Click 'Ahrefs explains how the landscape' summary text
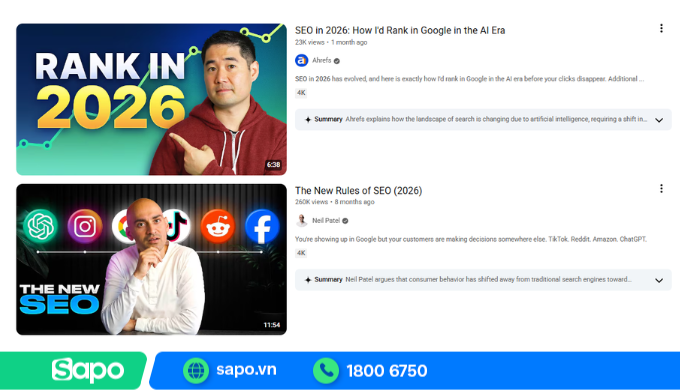 (496, 119)
